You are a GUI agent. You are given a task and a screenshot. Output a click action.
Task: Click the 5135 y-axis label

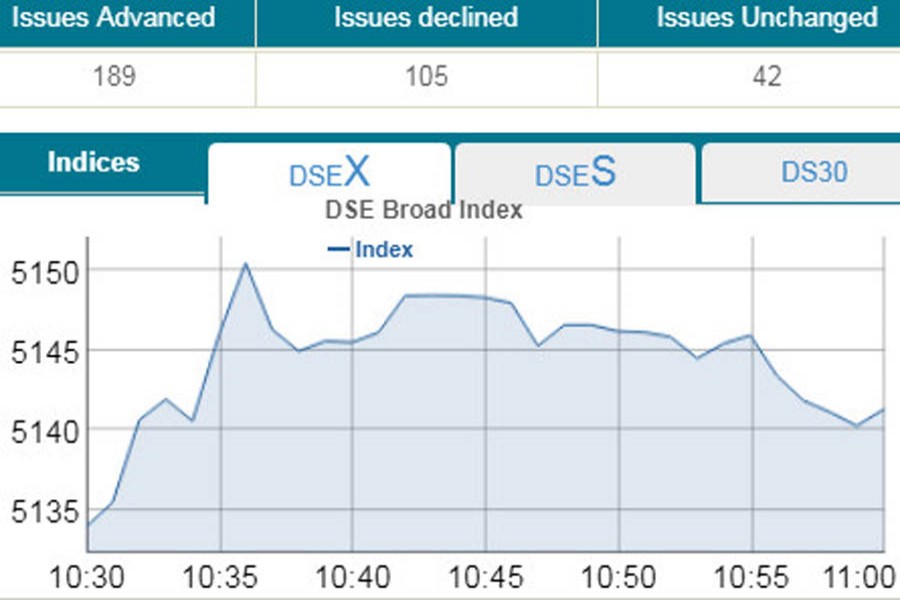(38, 513)
